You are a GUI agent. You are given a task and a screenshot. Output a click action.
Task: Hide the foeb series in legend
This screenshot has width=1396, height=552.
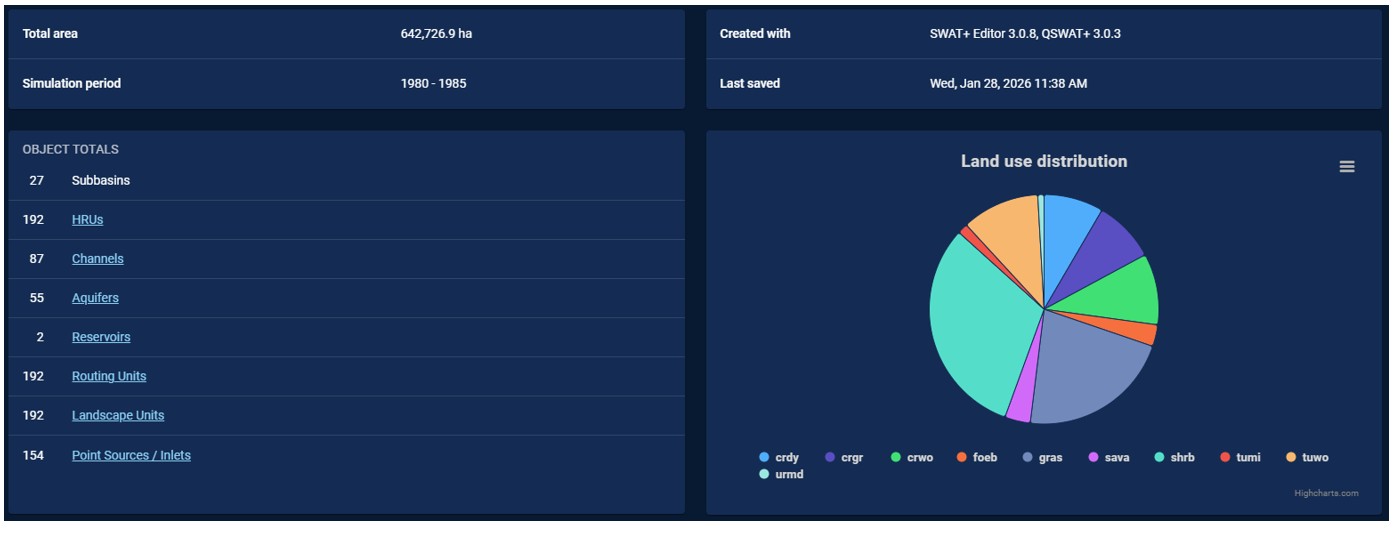click(977, 457)
